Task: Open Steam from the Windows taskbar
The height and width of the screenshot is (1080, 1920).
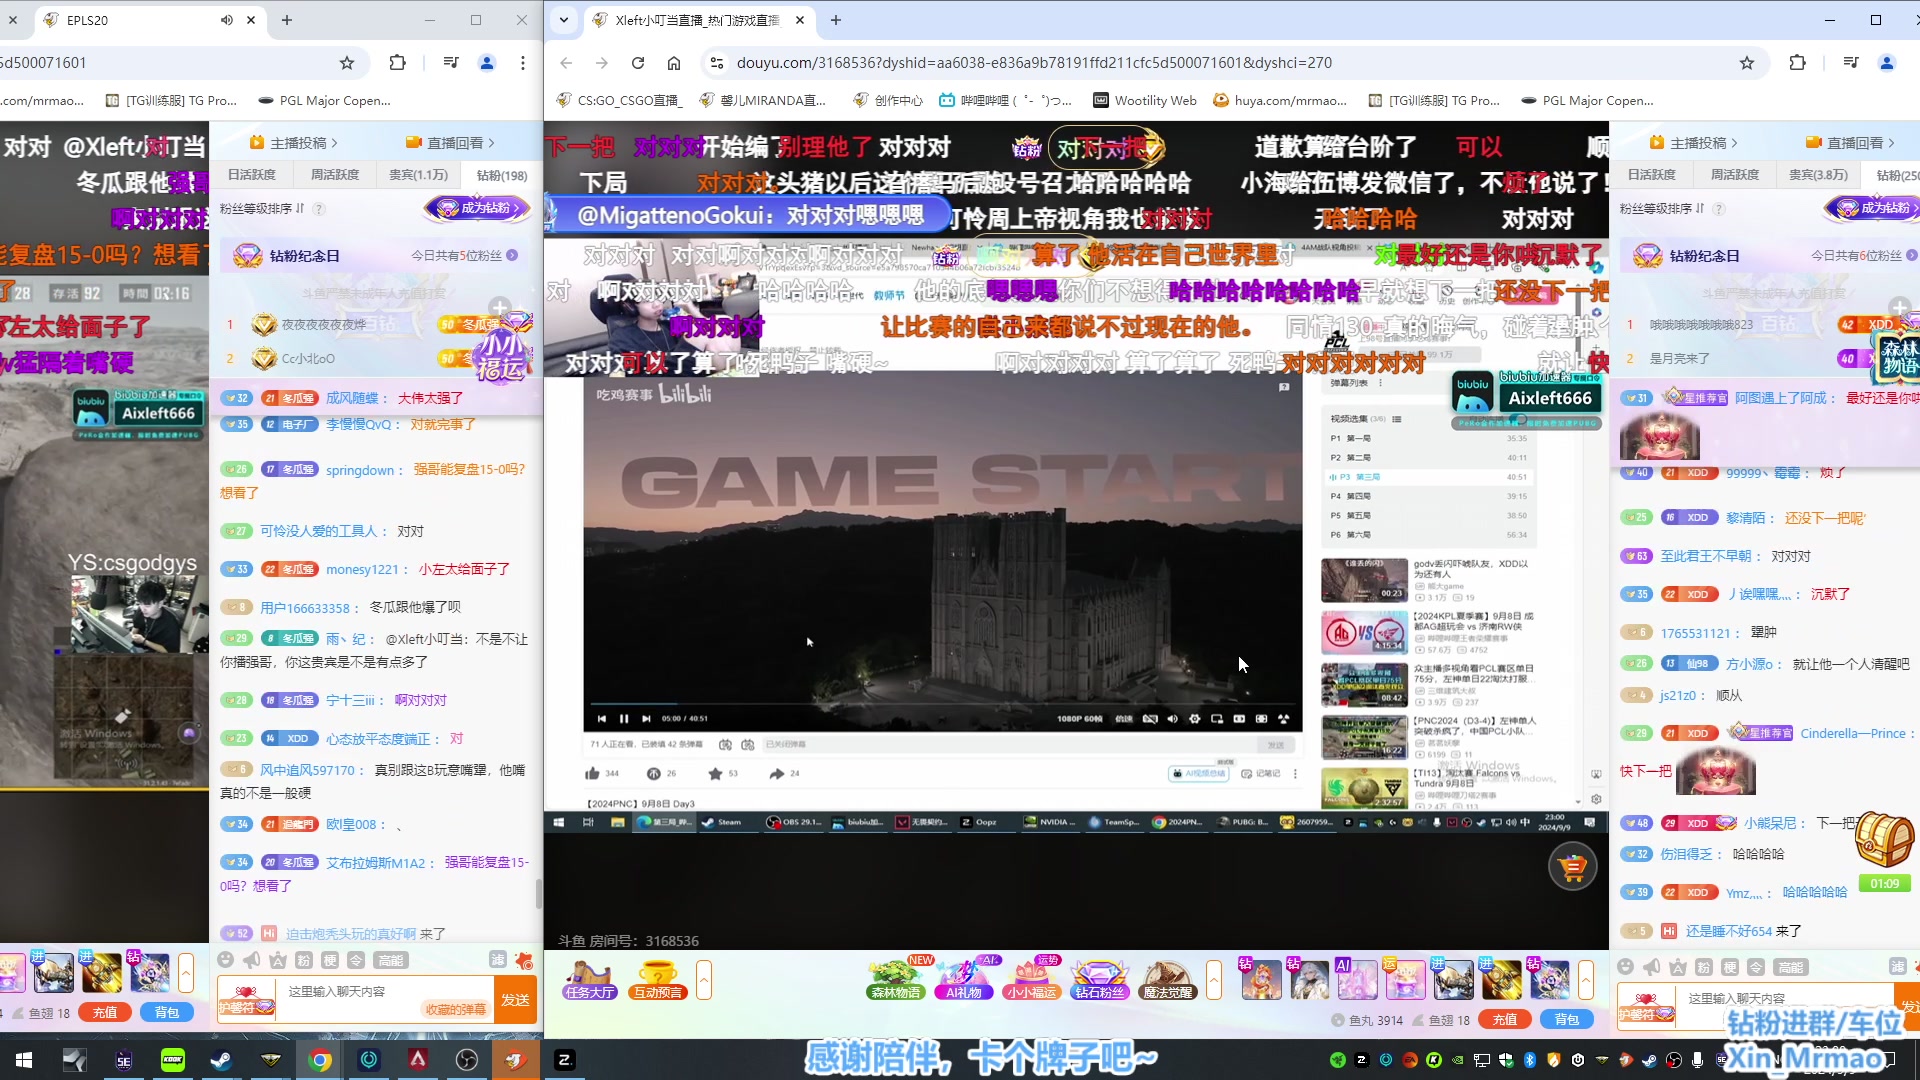Action: 221,1060
